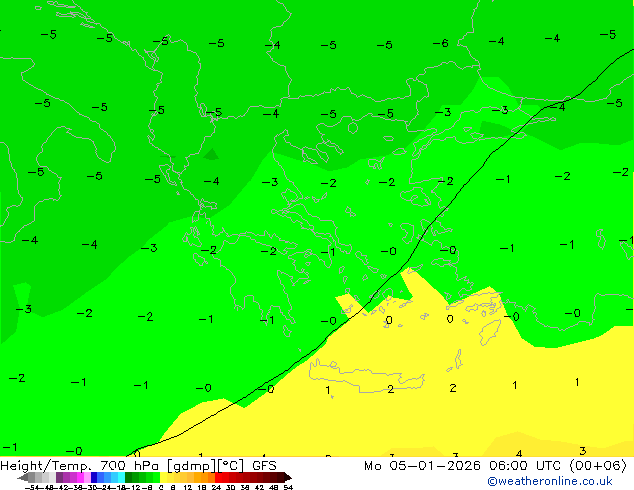This screenshot has width=634, height=490.
Task: Click the cyan legend swatch above -18
Action: pos(121,477)
